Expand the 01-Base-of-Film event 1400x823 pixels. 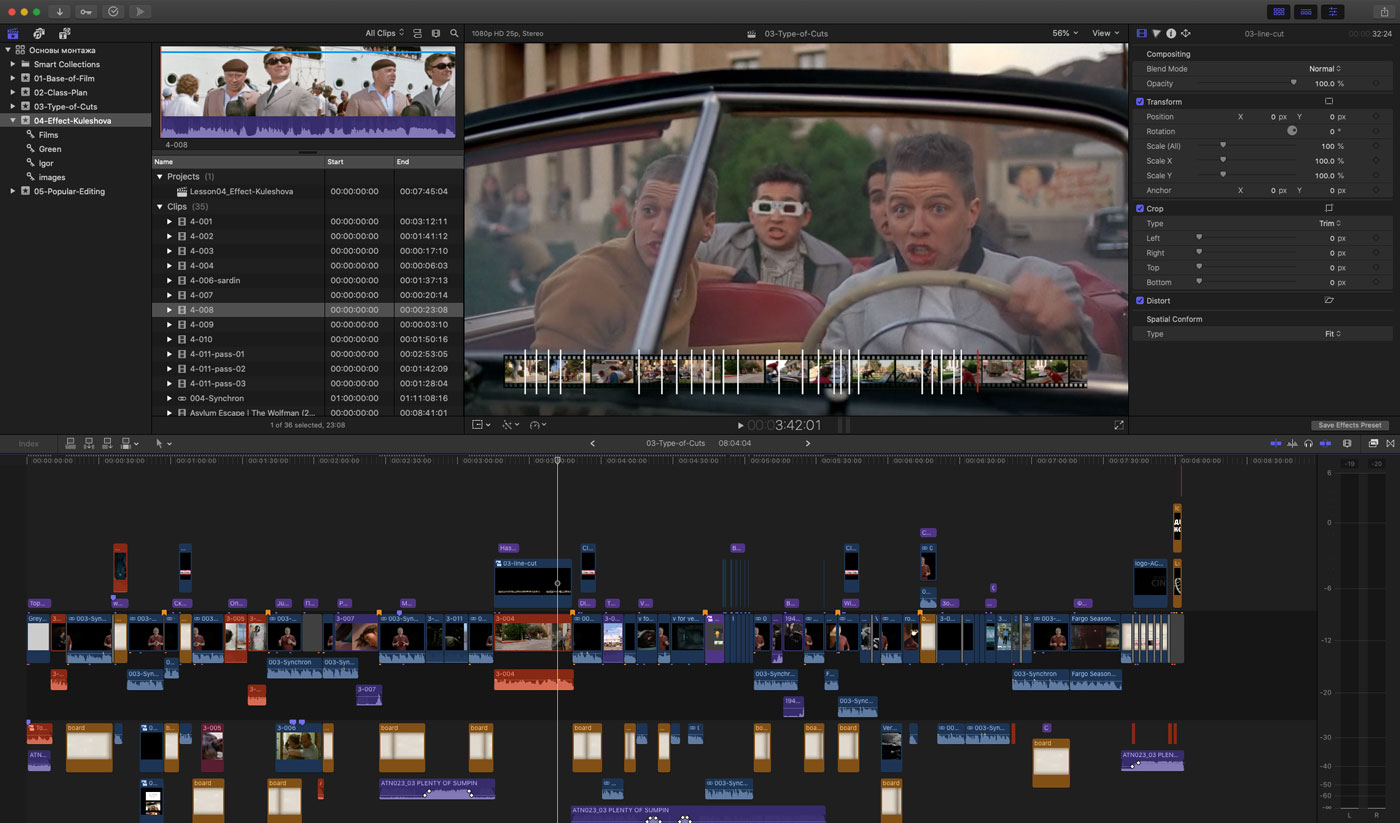pyautogui.click(x=13, y=78)
